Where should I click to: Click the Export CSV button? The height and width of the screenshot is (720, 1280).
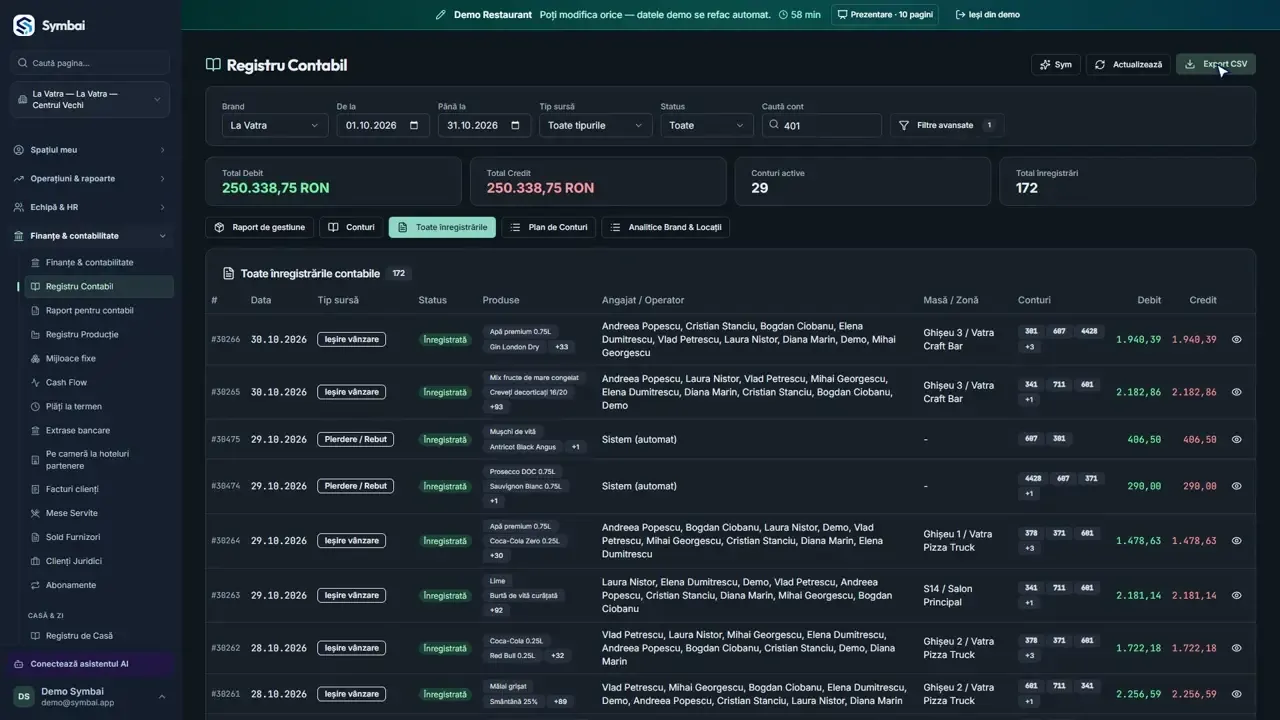(1216, 64)
